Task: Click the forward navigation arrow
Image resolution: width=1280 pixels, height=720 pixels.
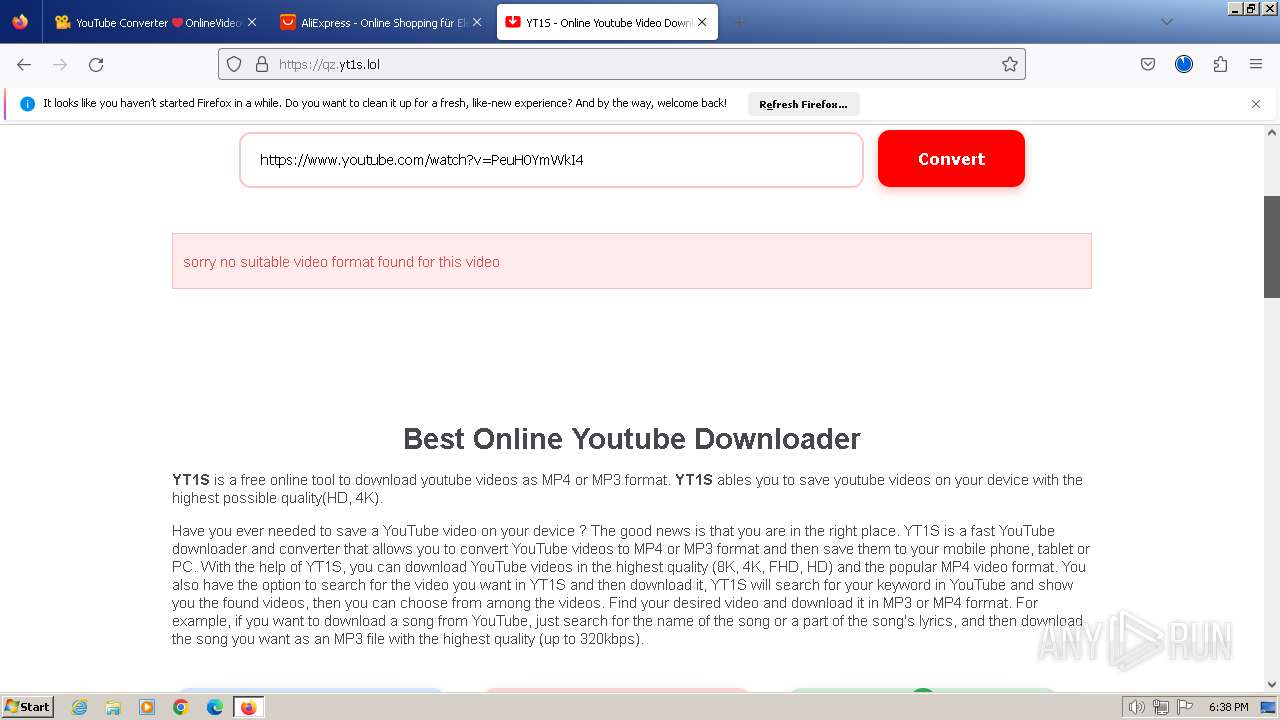Action: tap(60, 64)
